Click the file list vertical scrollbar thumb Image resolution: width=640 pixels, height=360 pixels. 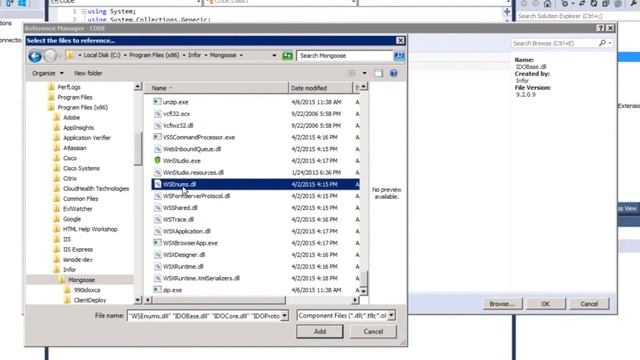pos(363,278)
